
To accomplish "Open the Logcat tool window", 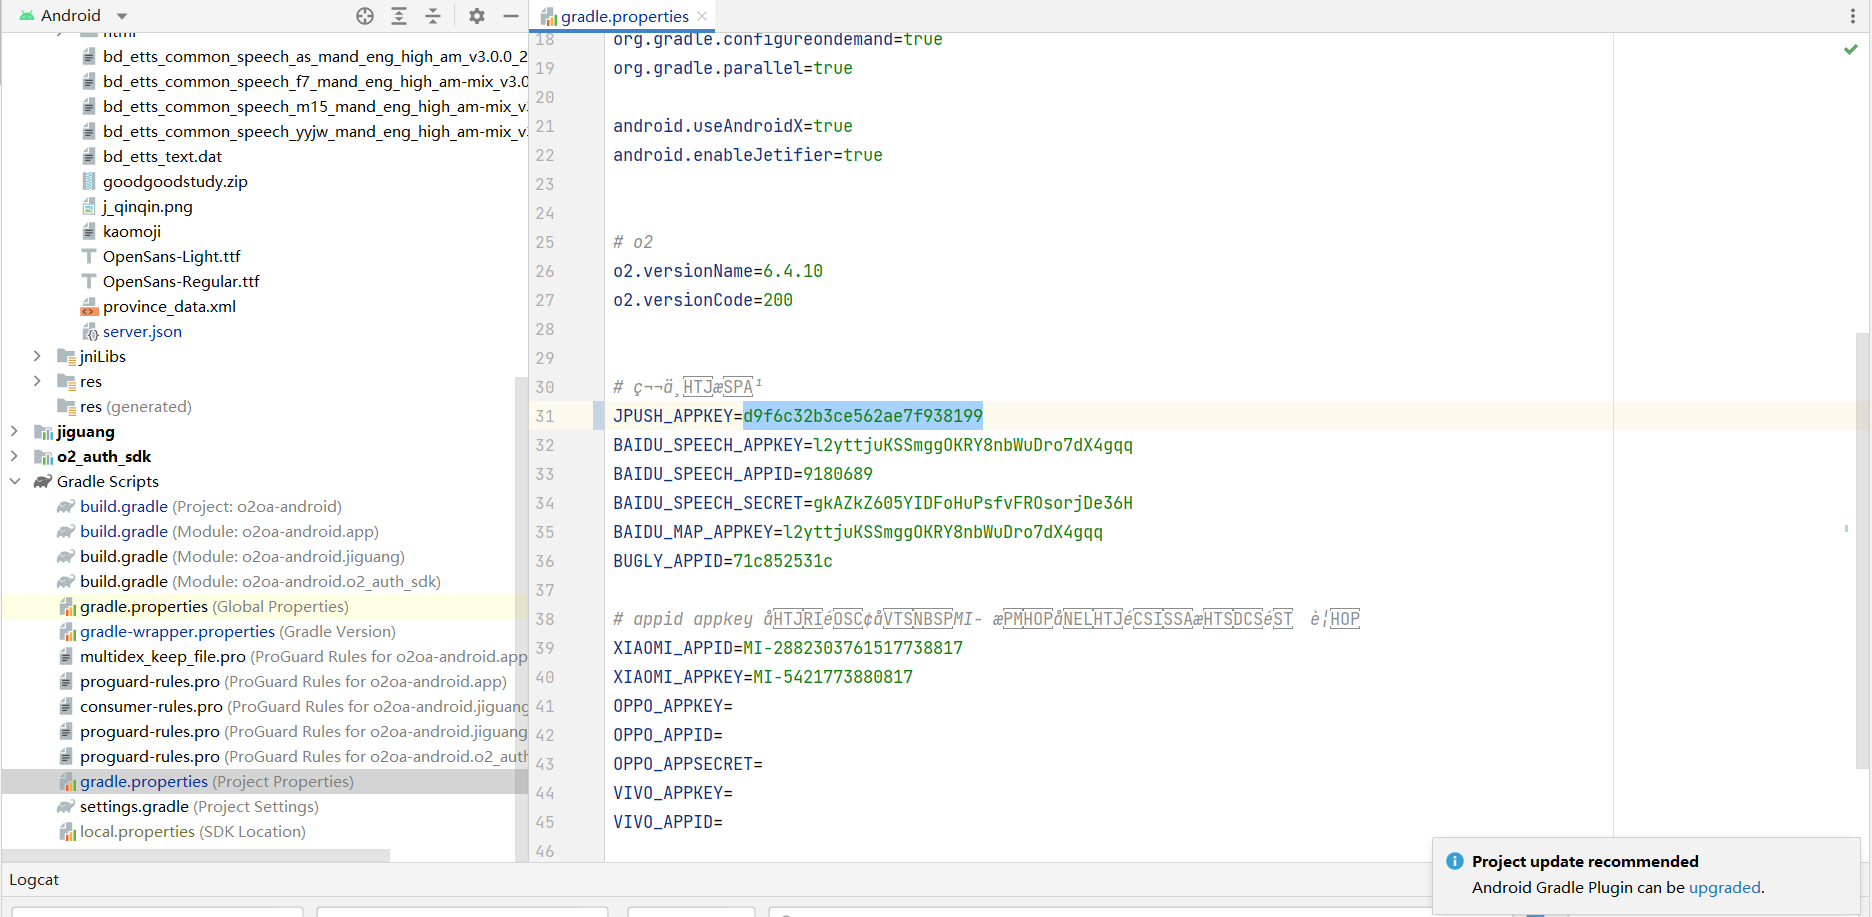I will [34, 880].
